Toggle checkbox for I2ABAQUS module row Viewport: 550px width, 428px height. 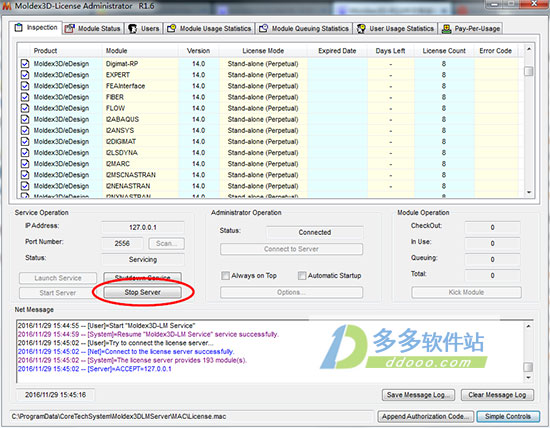point(25,119)
